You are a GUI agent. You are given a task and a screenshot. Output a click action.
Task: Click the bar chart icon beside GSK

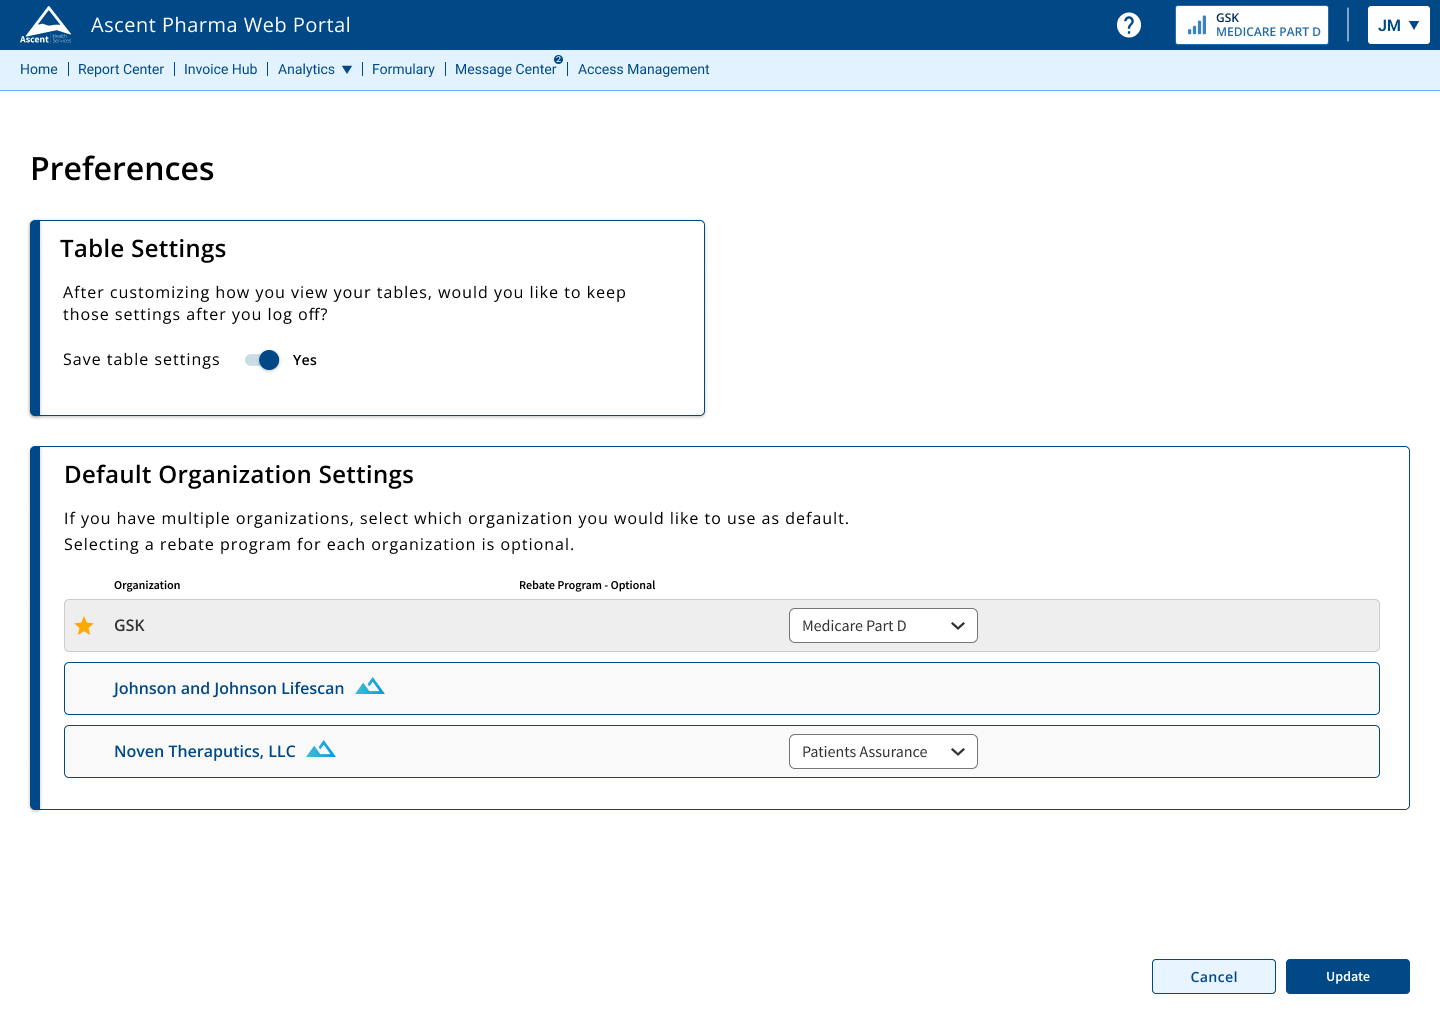[x=1196, y=26]
